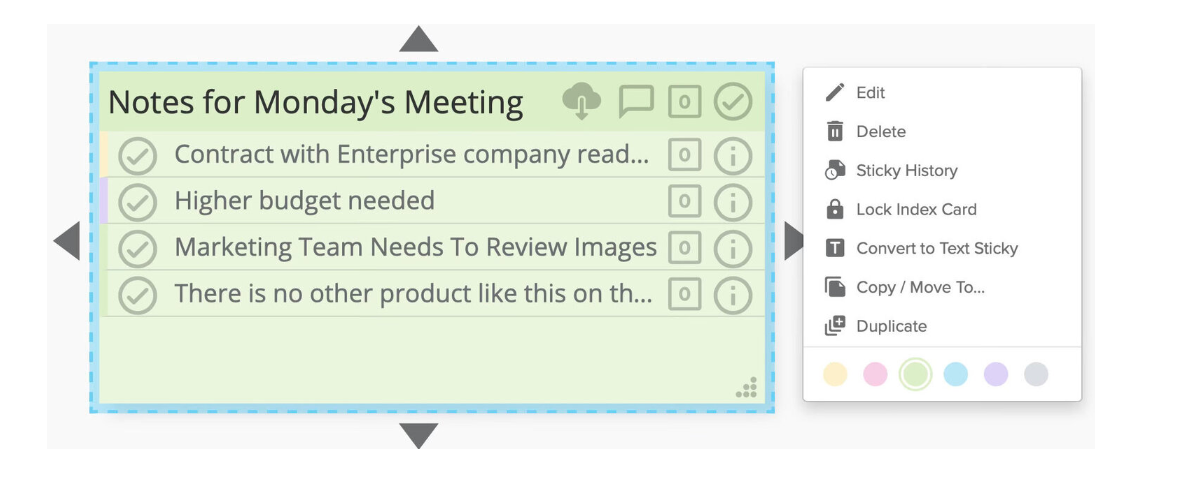1180x490 pixels.
Task: Click the upward arrow above the card
Action: point(418,39)
